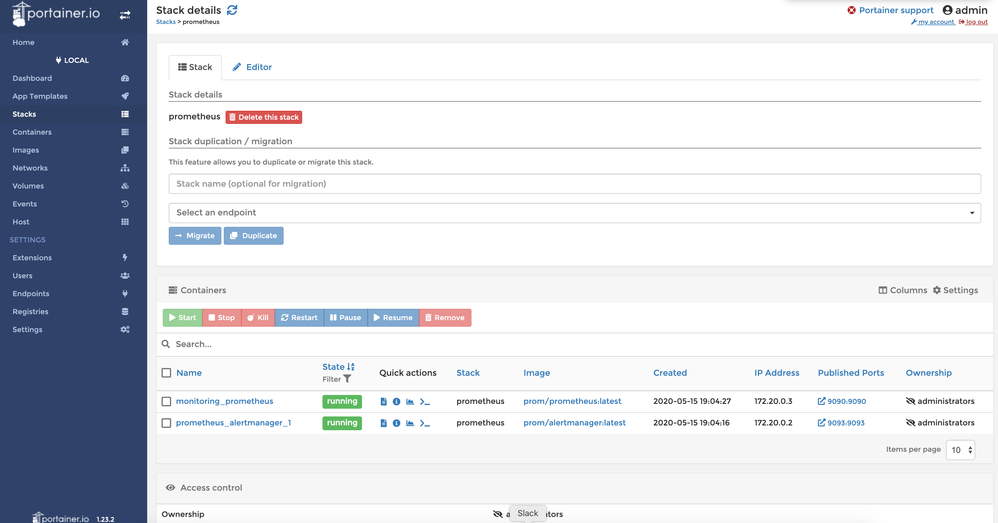Click the Stop containers button
This screenshot has height=523, width=998.
[221, 317]
